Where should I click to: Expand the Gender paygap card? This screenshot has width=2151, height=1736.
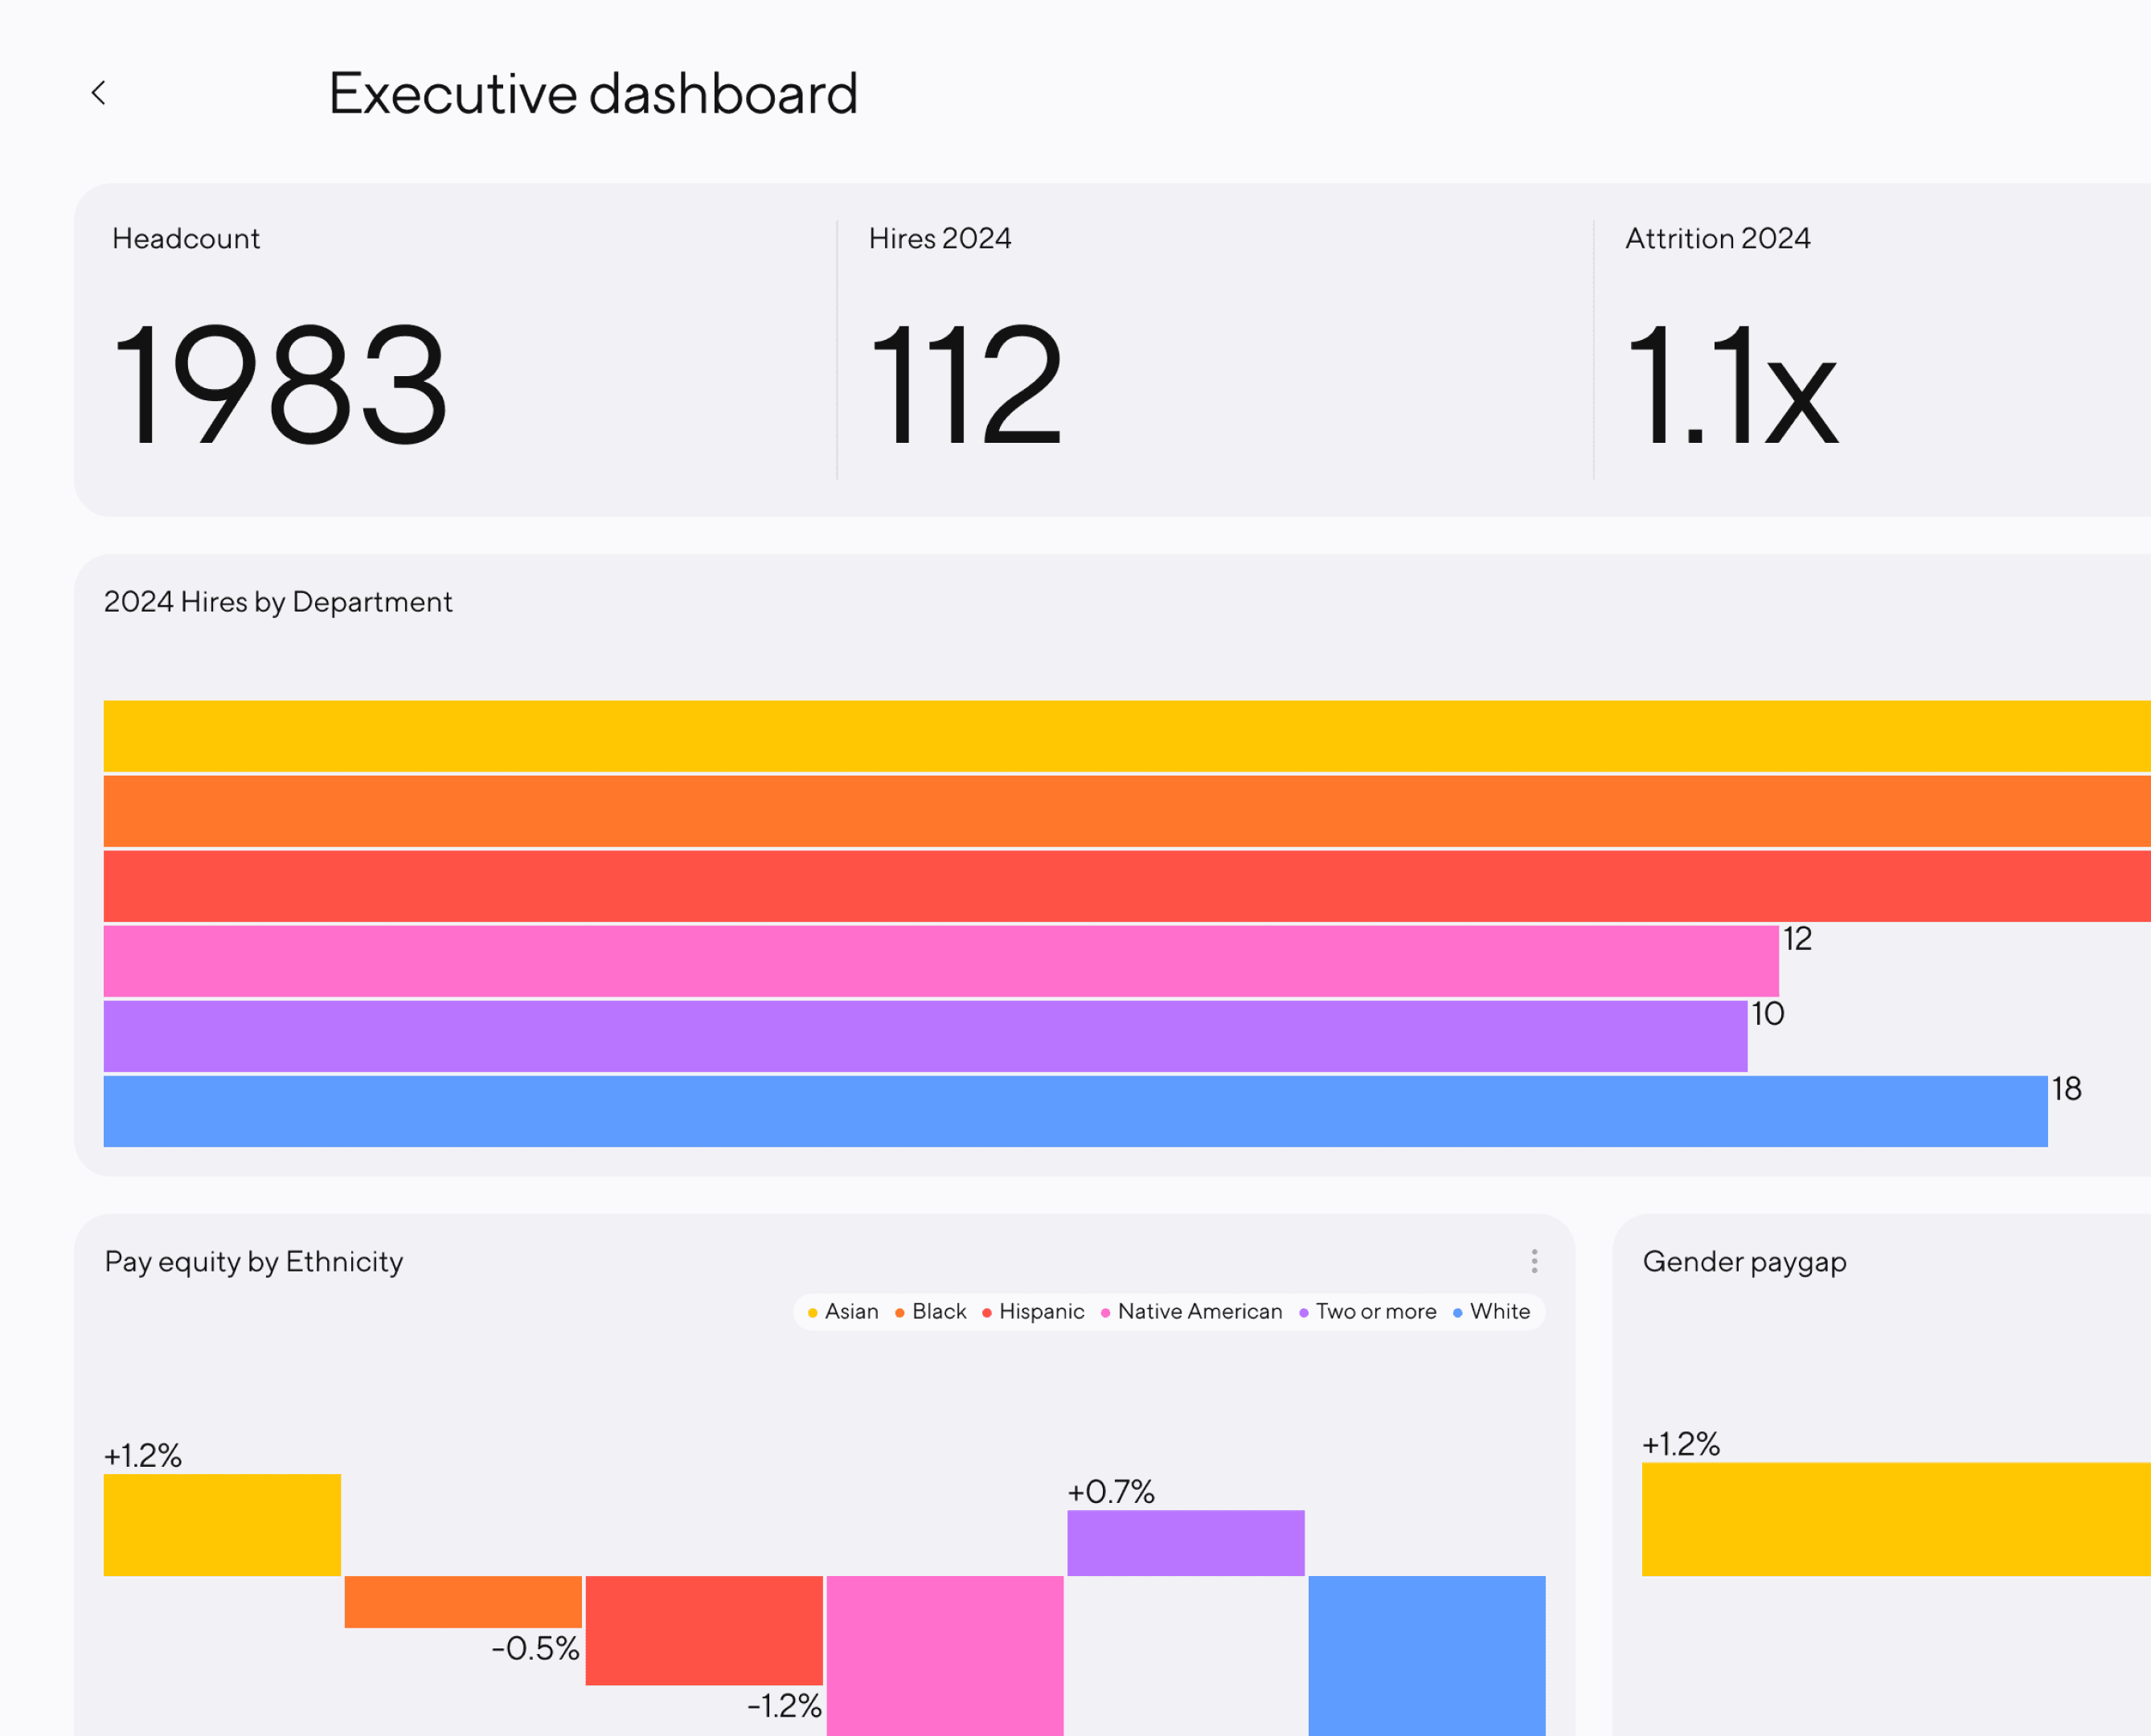click(x=1744, y=1262)
